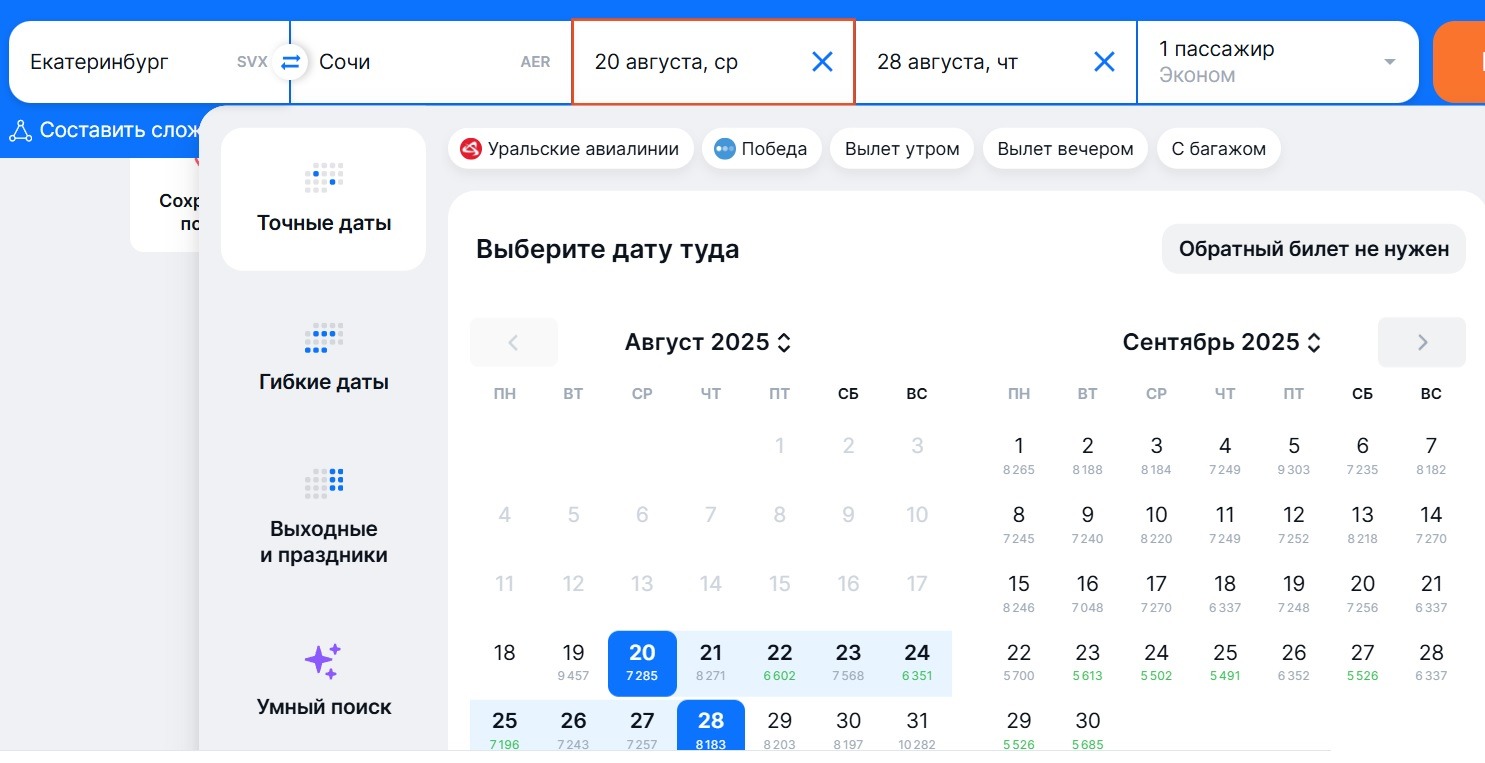Open the Сентябрь 2025 month selector
Image resolution: width=1485 pixels, height=763 pixels.
click(x=1222, y=342)
